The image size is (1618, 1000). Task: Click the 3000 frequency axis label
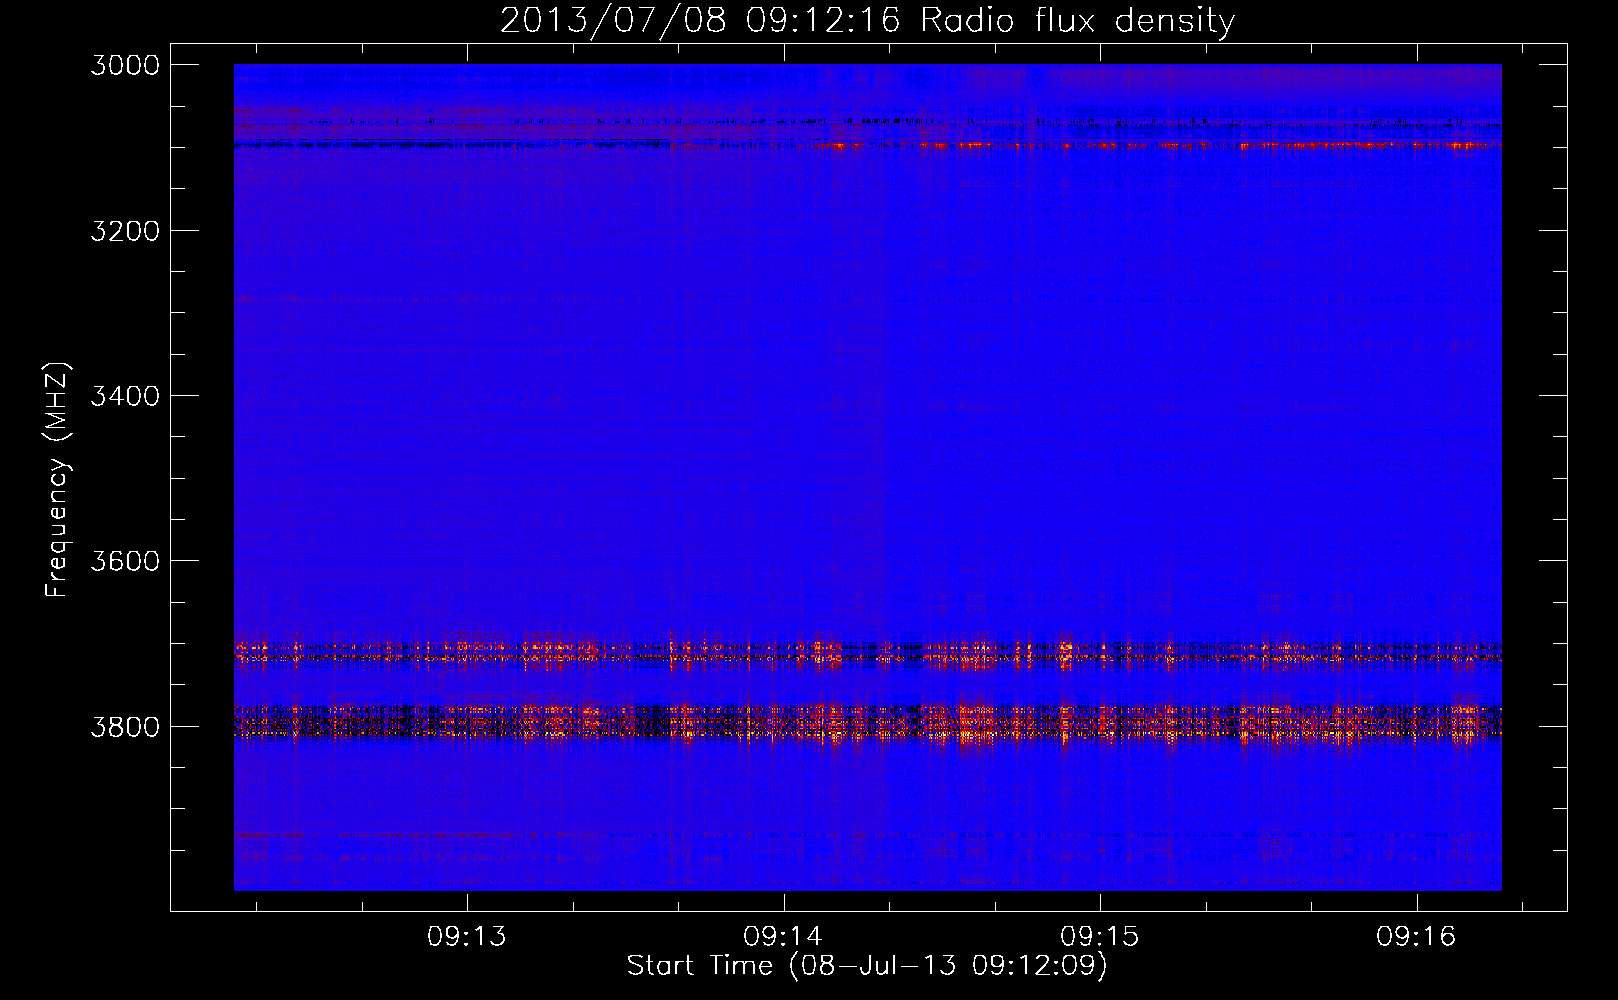coord(125,65)
